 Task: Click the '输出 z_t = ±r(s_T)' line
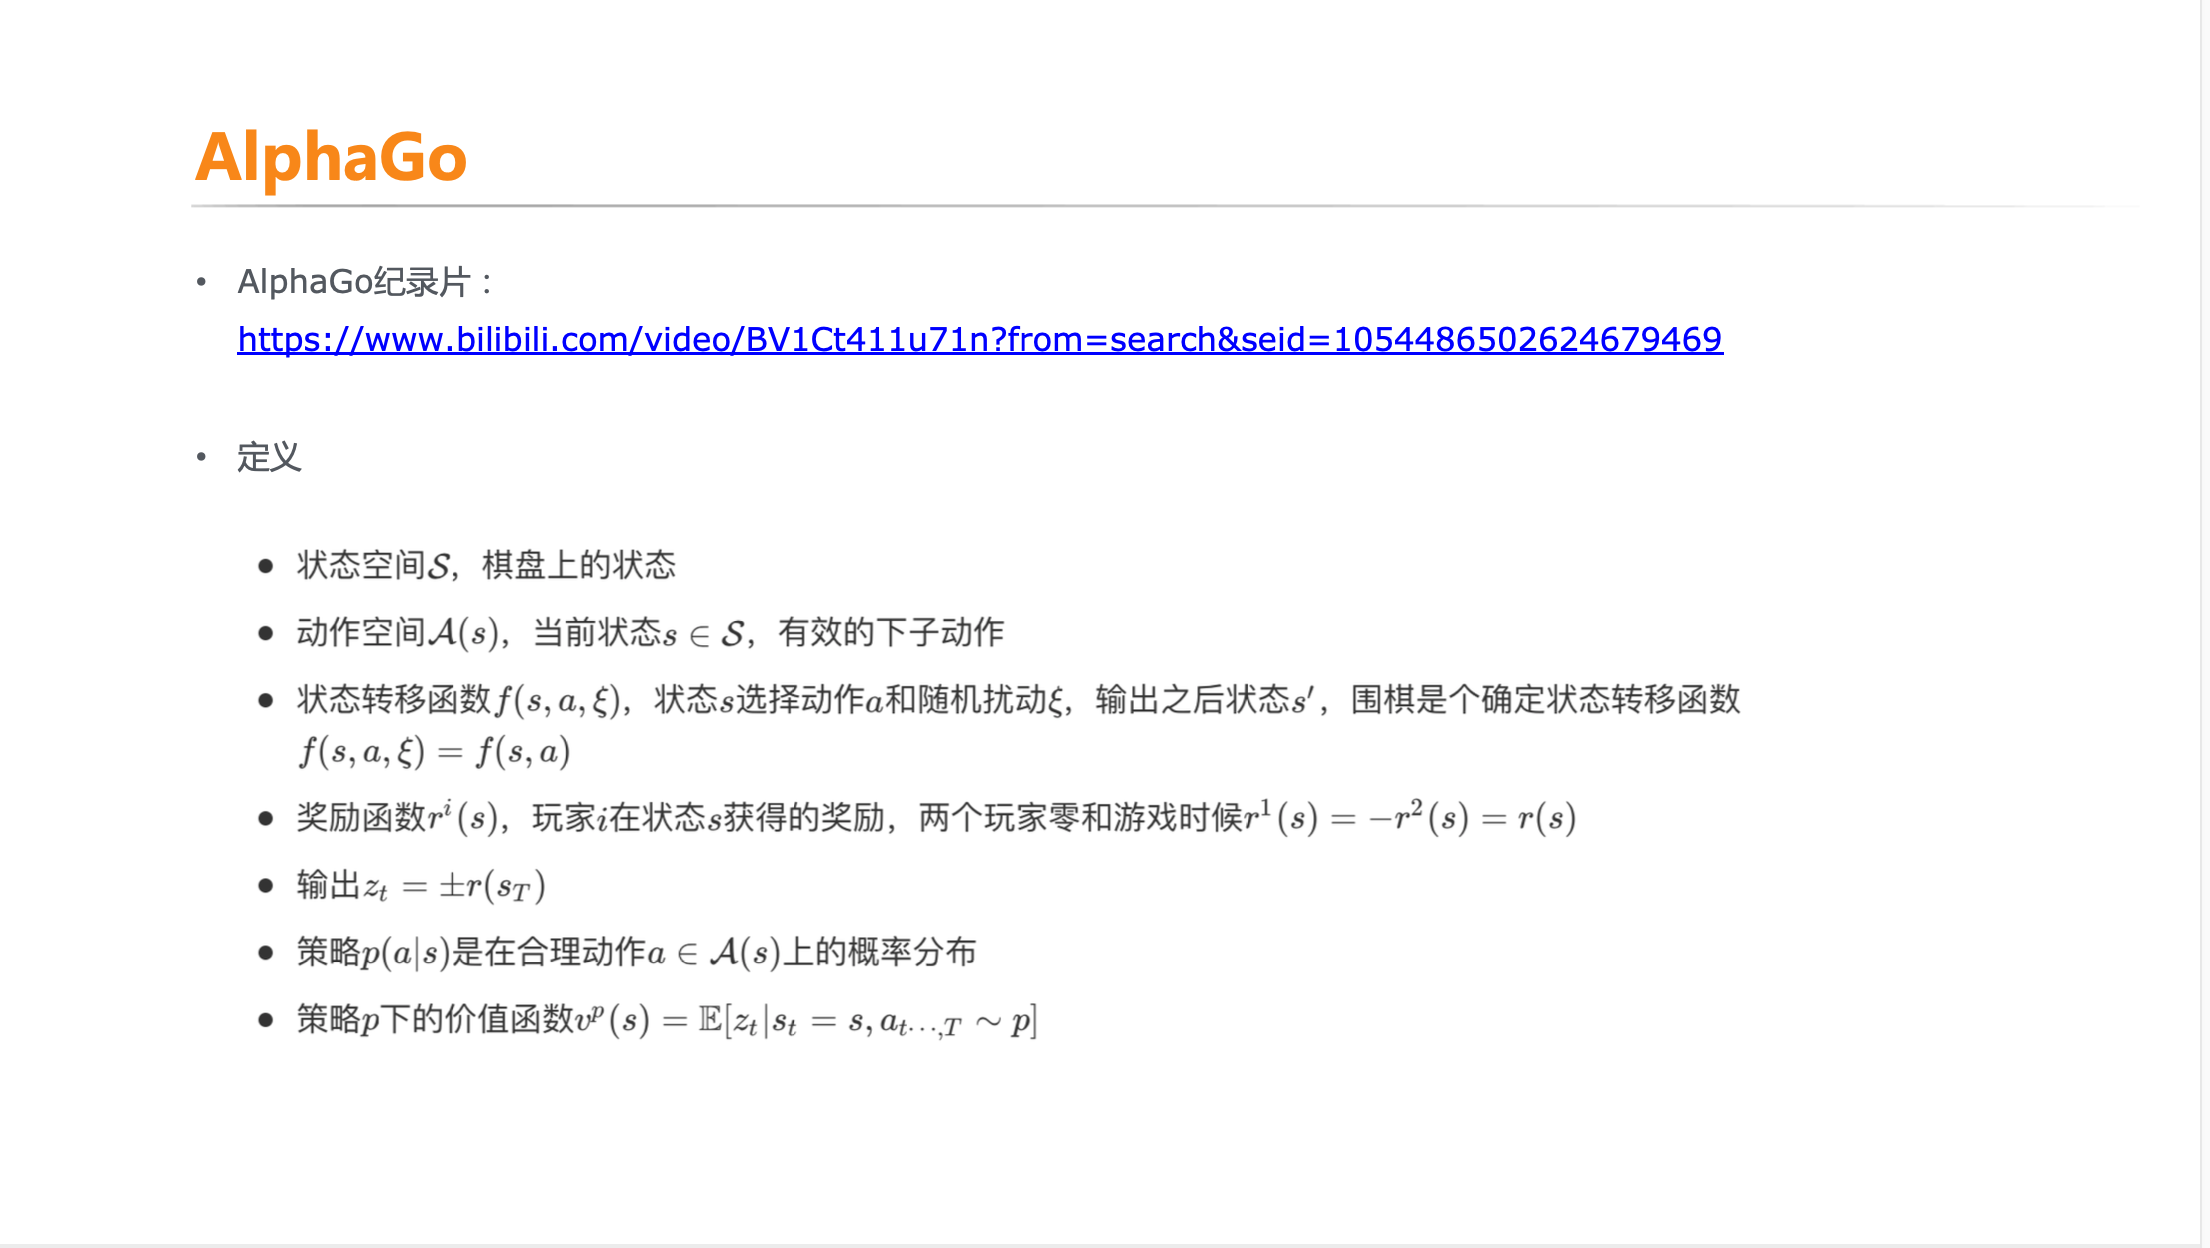coord(421,886)
